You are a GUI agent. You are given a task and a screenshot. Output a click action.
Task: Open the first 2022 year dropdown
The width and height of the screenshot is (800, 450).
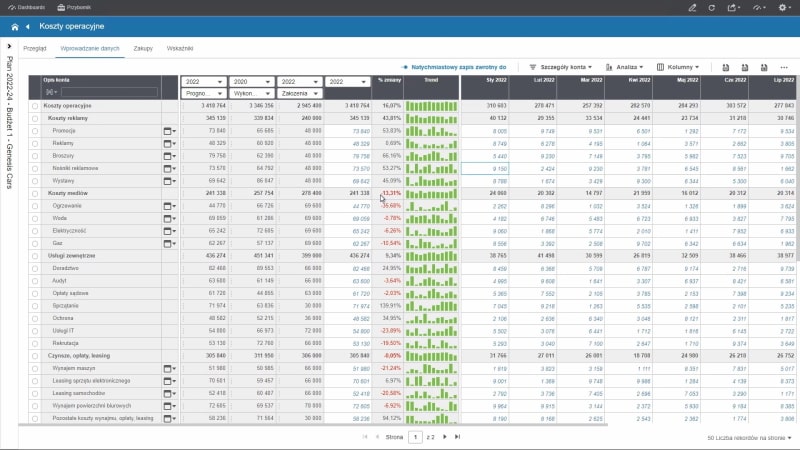pyautogui.click(x=204, y=82)
